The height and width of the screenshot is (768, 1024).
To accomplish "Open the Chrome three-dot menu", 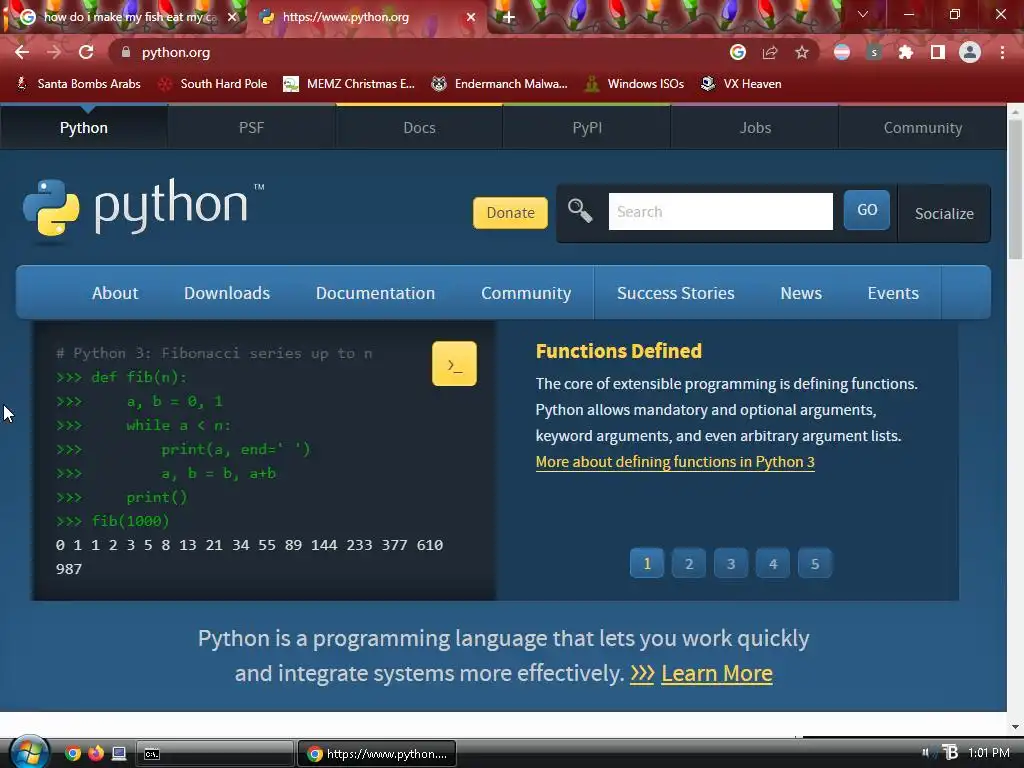I will point(1002,52).
